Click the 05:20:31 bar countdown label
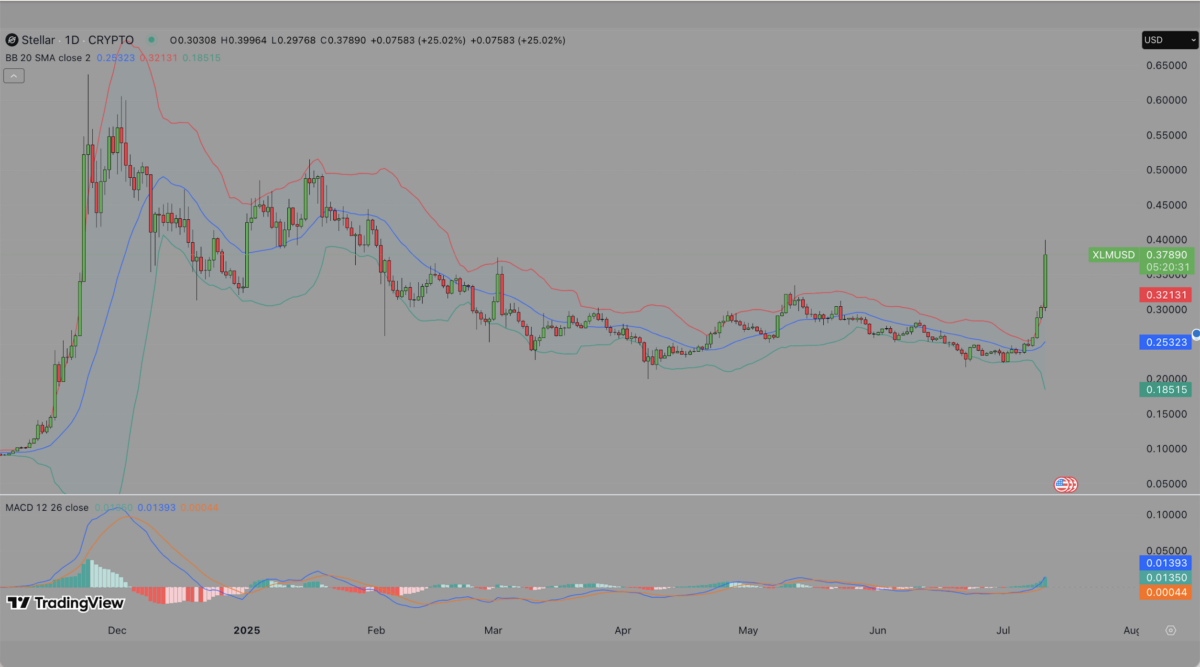1200x667 pixels. coord(1166,268)
